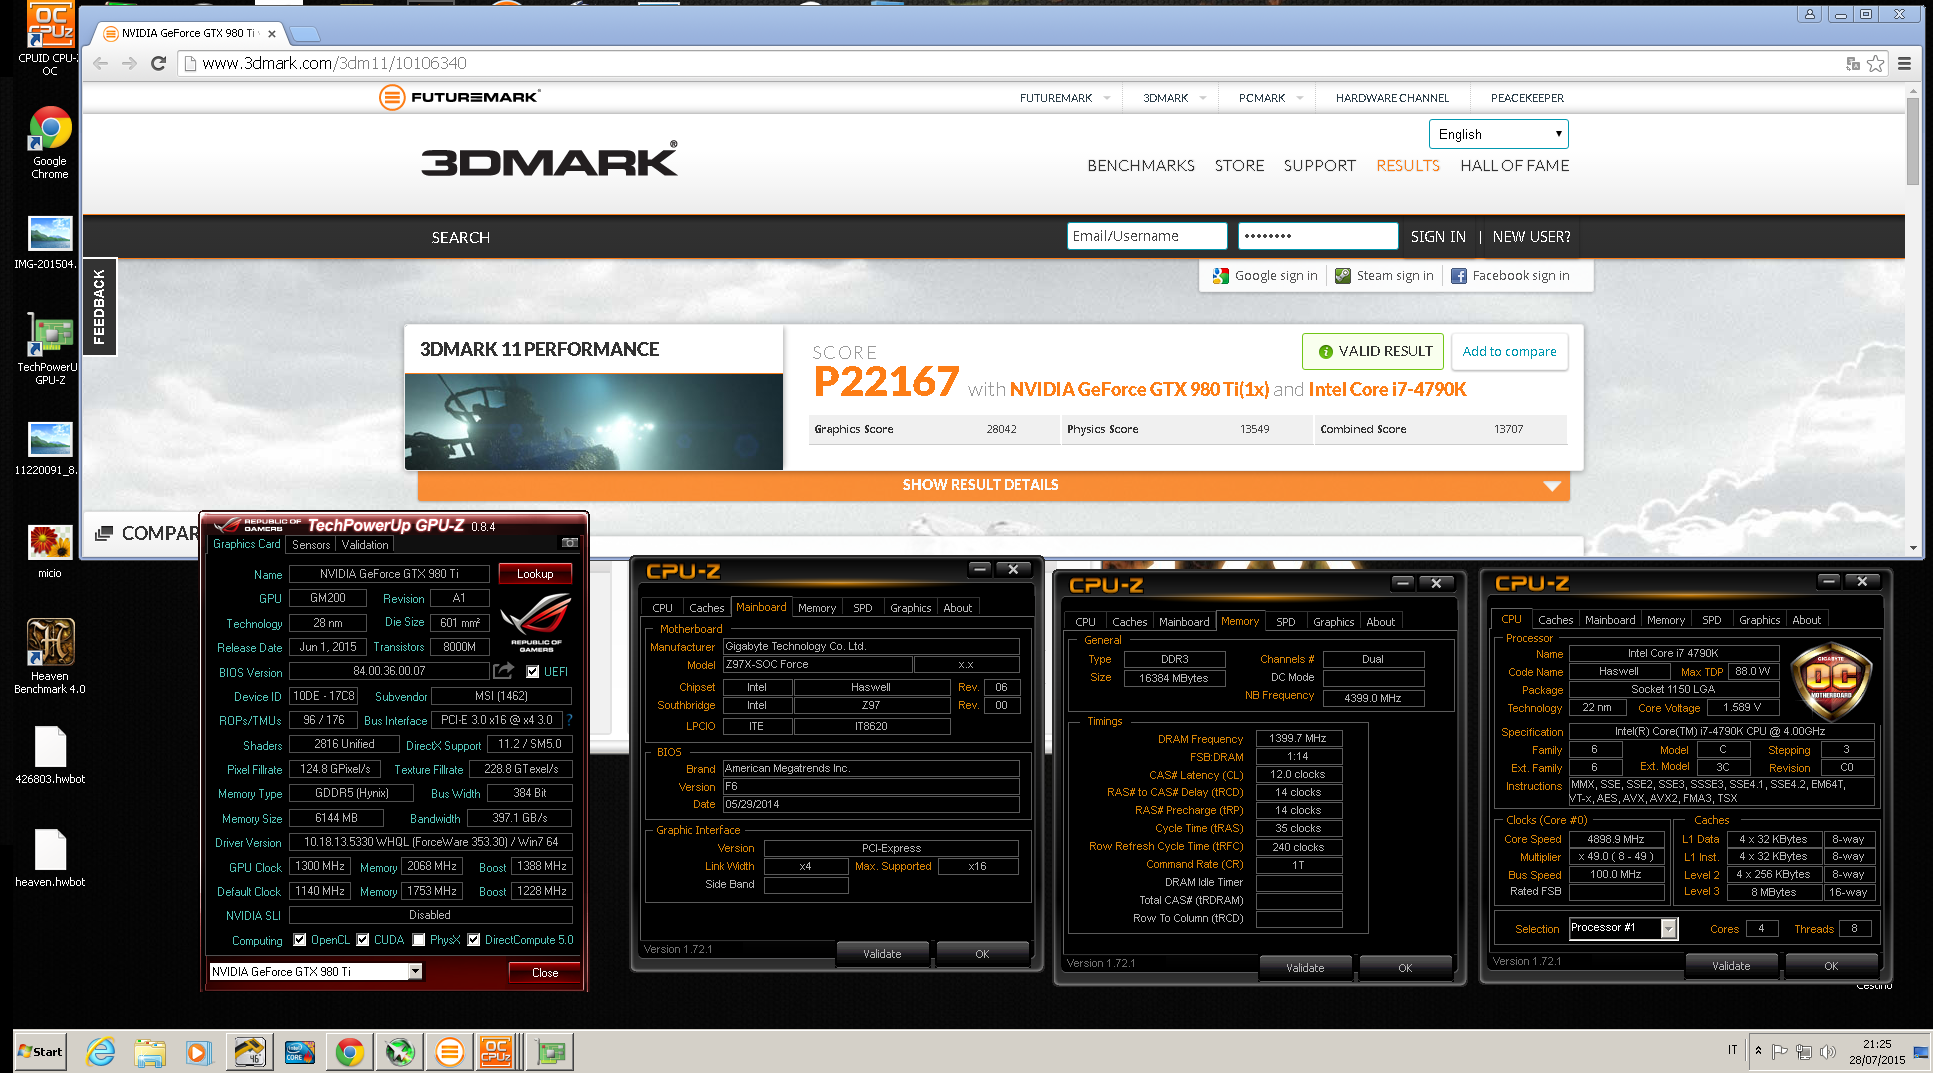Image resolution: width=1933 pixels, height=1073 pixels.
Task: Open Chrome from the taskbar
Action: (349, 1052)
